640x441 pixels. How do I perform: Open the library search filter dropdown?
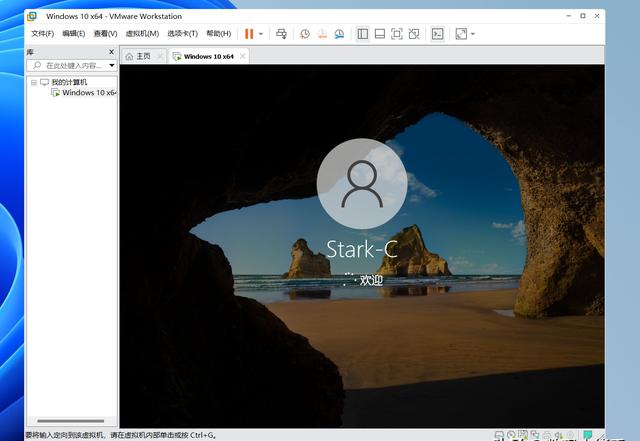click(112, 65)
